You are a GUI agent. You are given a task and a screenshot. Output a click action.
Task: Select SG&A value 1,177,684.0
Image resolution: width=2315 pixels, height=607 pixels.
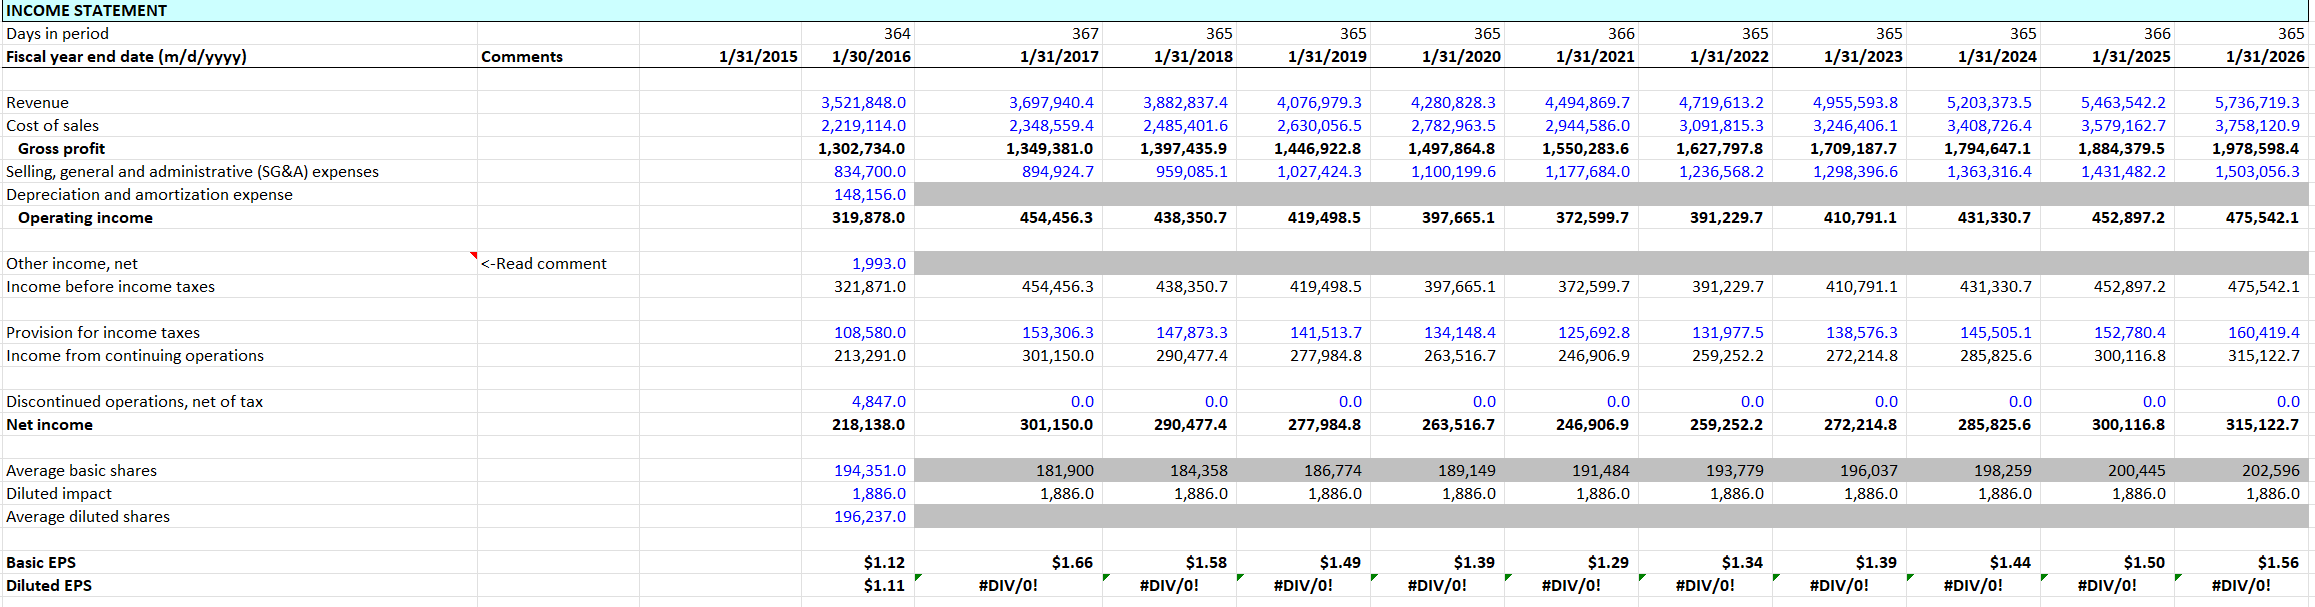(1587, 171)
